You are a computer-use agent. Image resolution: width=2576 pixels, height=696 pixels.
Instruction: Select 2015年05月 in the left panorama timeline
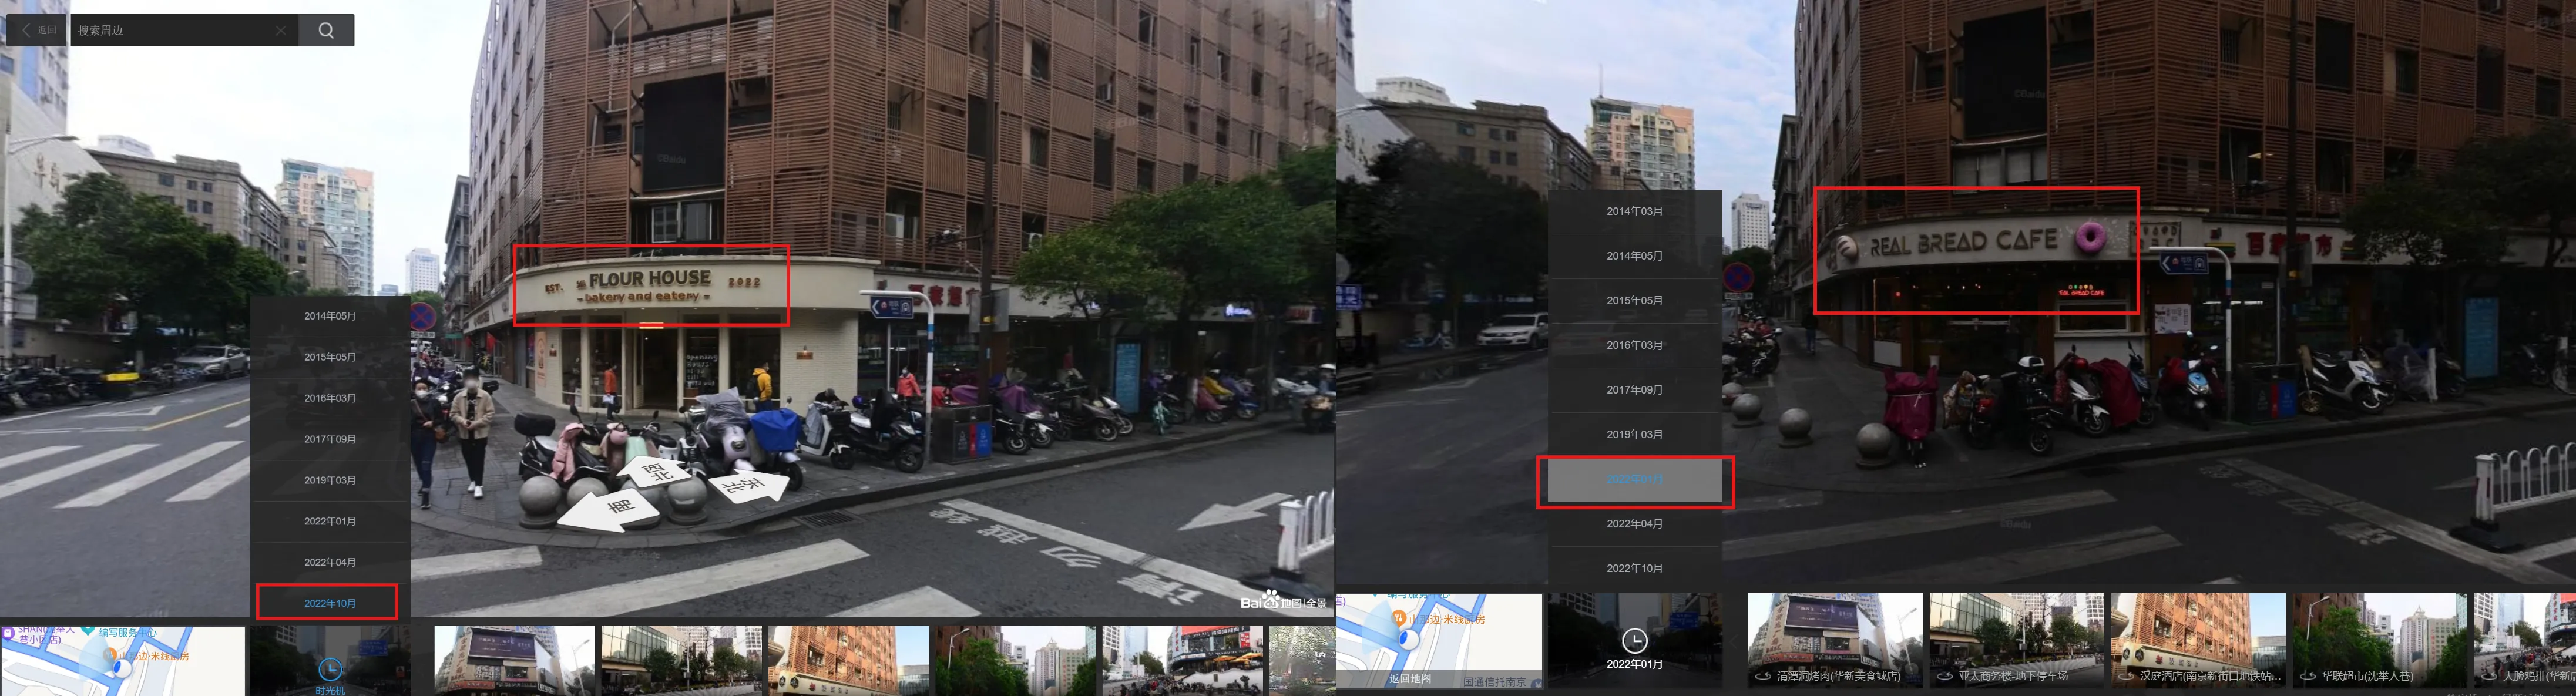[x=330, y=357]
